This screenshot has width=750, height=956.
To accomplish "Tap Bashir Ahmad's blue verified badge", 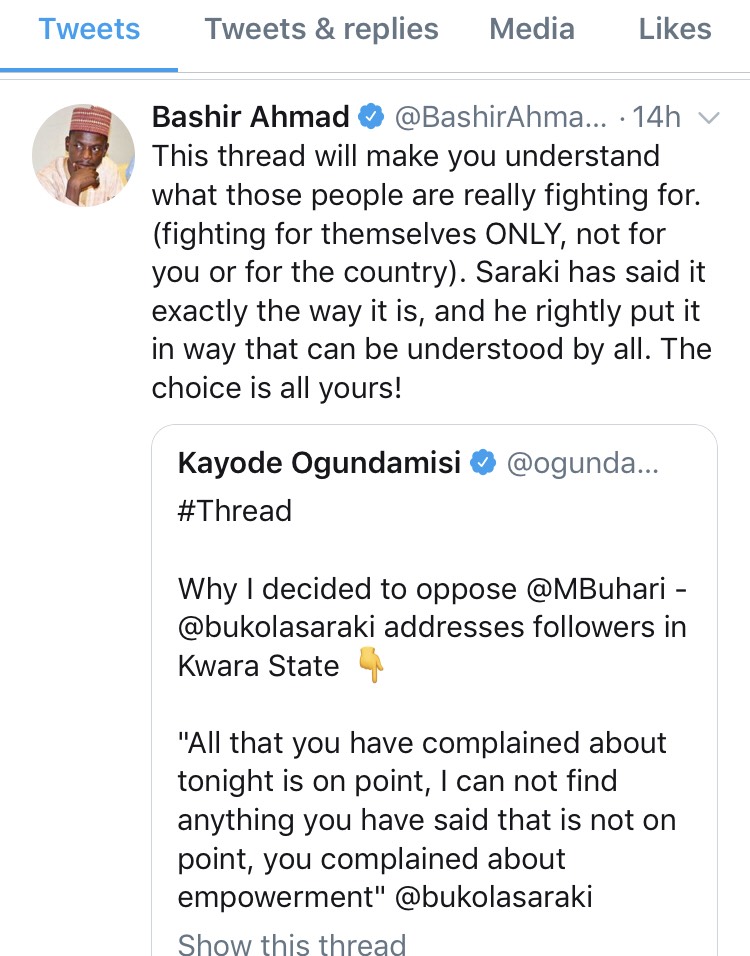I will (370, 118).
